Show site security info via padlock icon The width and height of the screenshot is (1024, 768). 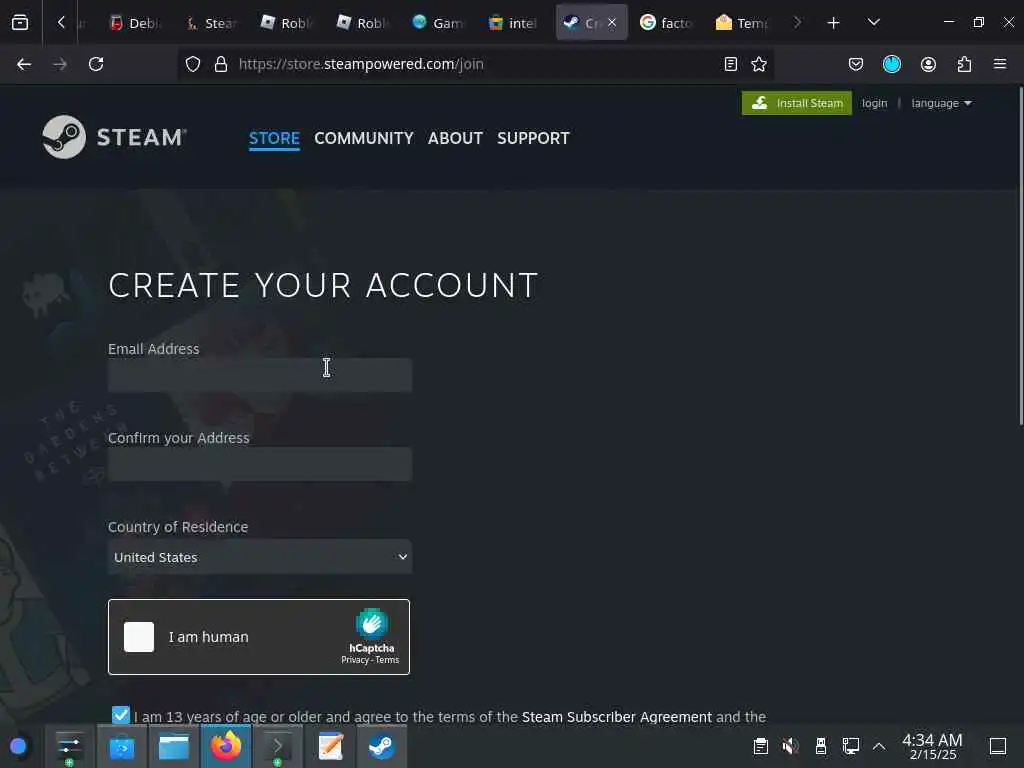(x=221, y=64)
